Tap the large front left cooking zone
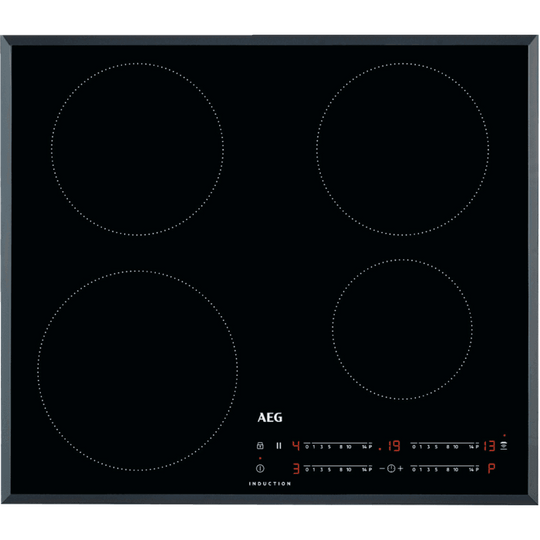The height and width of the screenshot is (540, 540). click(x=137, y=371)
